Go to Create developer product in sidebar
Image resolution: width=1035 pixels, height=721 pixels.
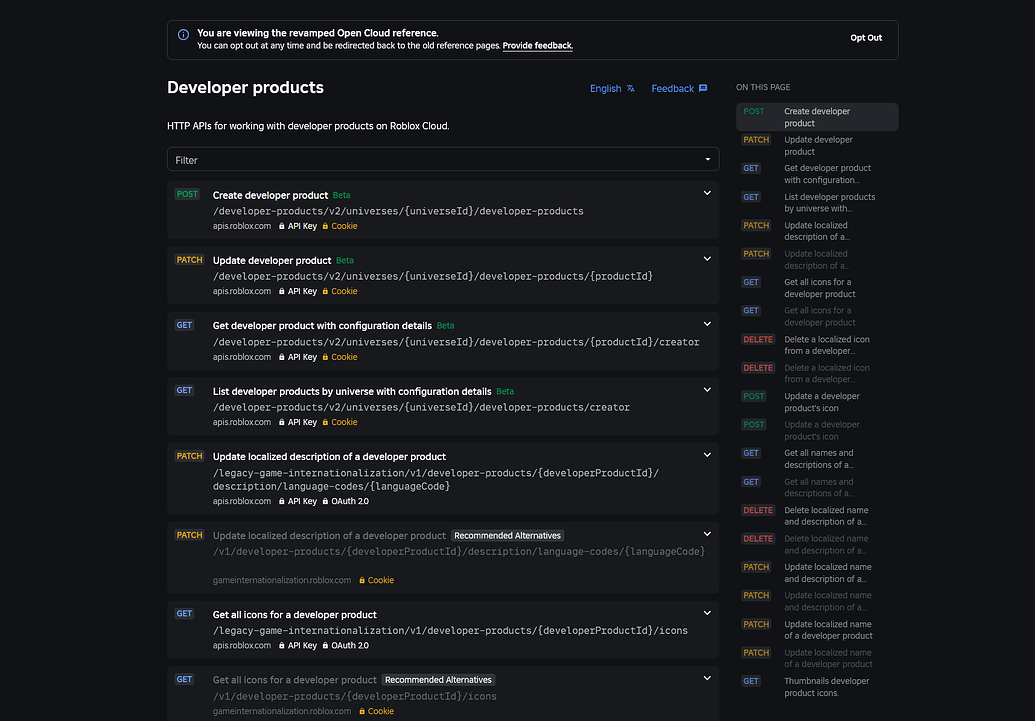[x=817, y=117]
